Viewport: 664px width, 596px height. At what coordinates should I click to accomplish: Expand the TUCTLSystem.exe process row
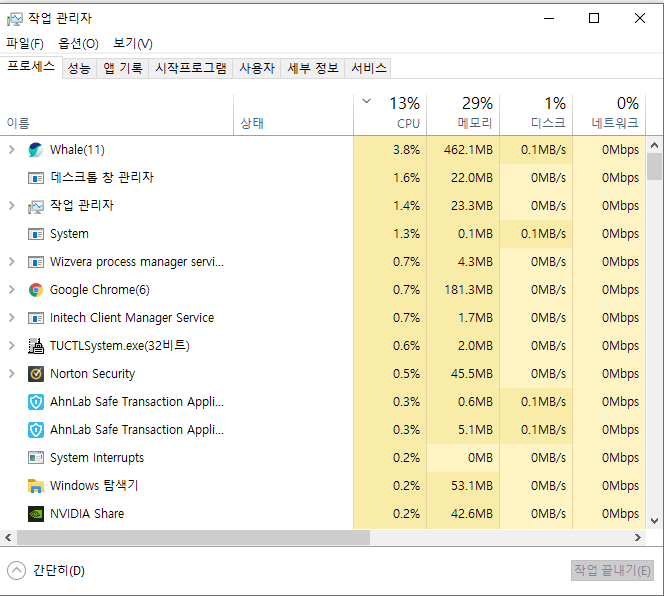pyautogui.click(x=11, y=346)
